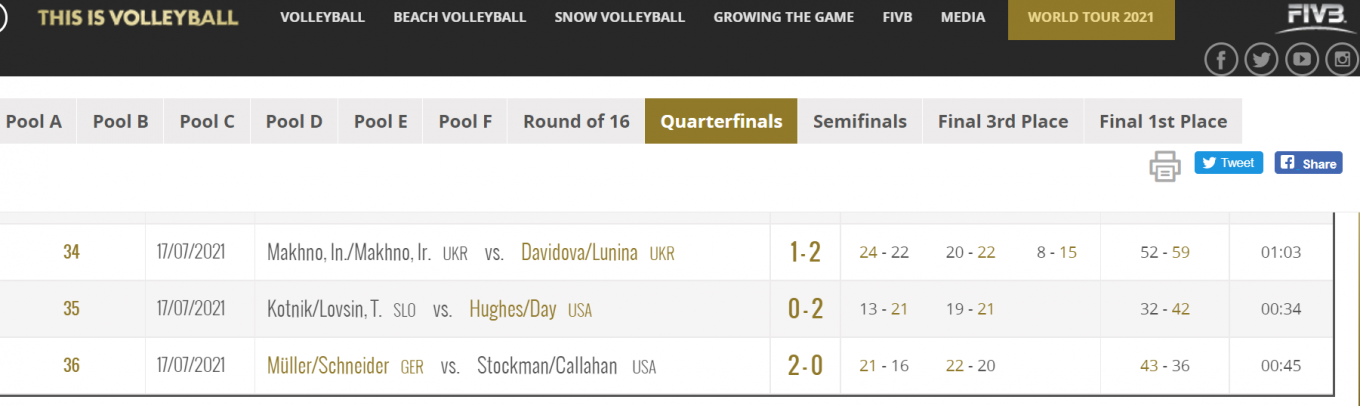Select the Final 3rd Place tab

1003,121
